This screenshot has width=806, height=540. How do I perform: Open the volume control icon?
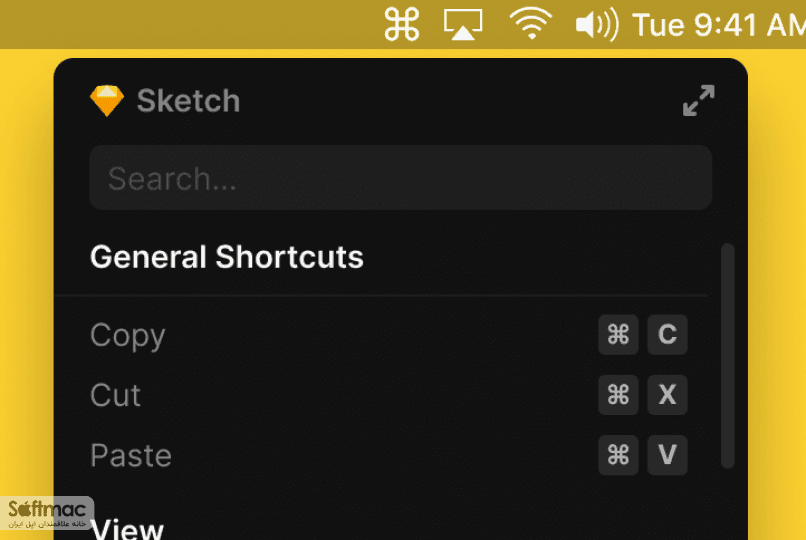coord(597,25)
